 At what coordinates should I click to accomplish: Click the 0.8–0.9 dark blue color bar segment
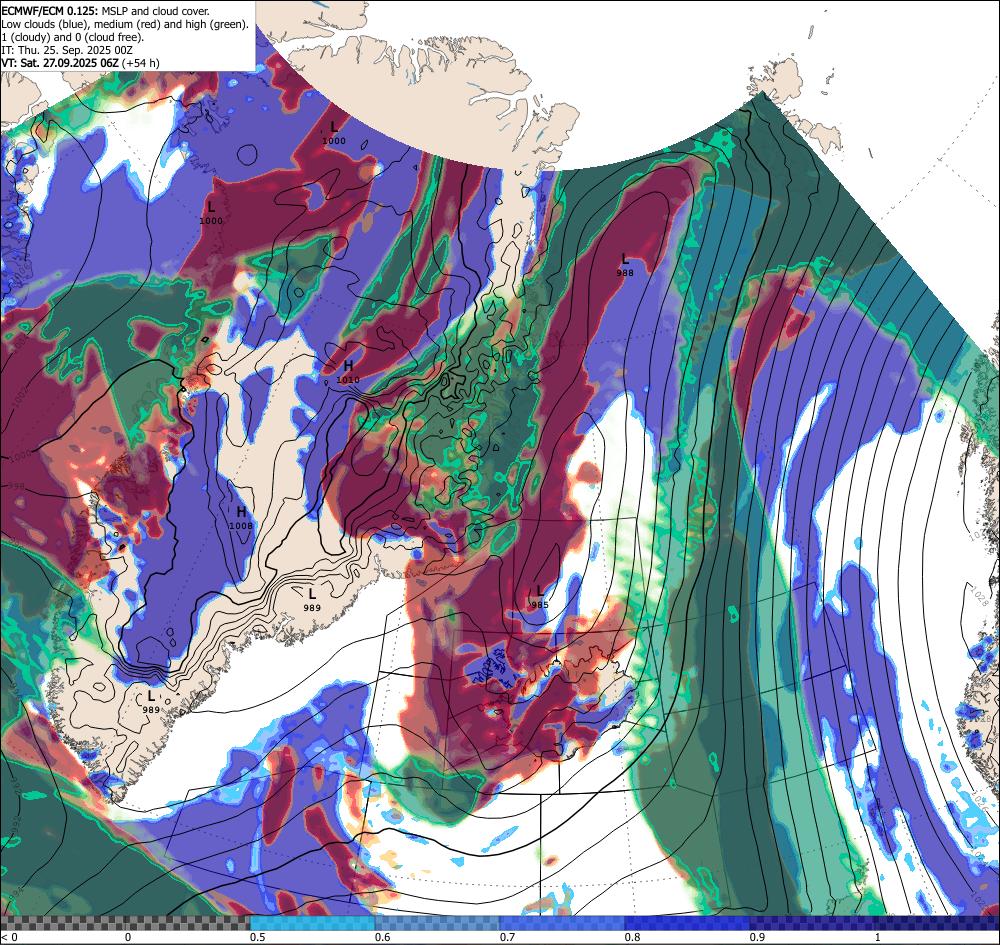coord(688,923)
